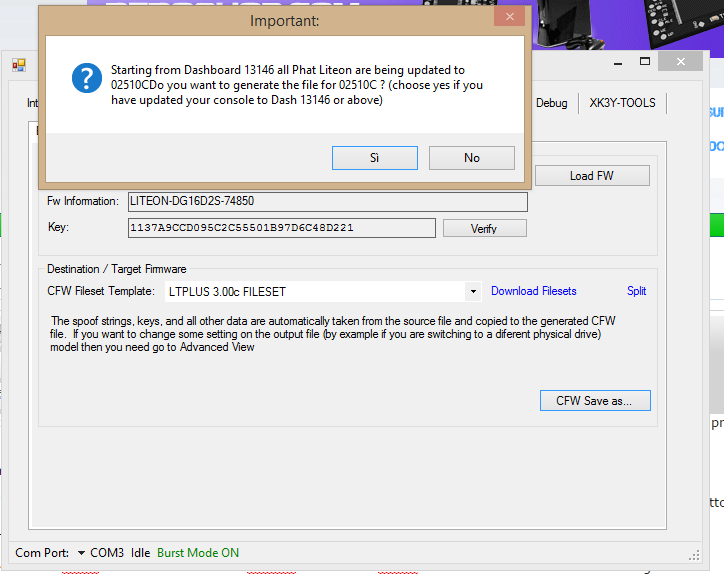The width and height of the screenshot is (724, 577).
Task: Click CFW Save as... button
Action: [x=595, y=401]
